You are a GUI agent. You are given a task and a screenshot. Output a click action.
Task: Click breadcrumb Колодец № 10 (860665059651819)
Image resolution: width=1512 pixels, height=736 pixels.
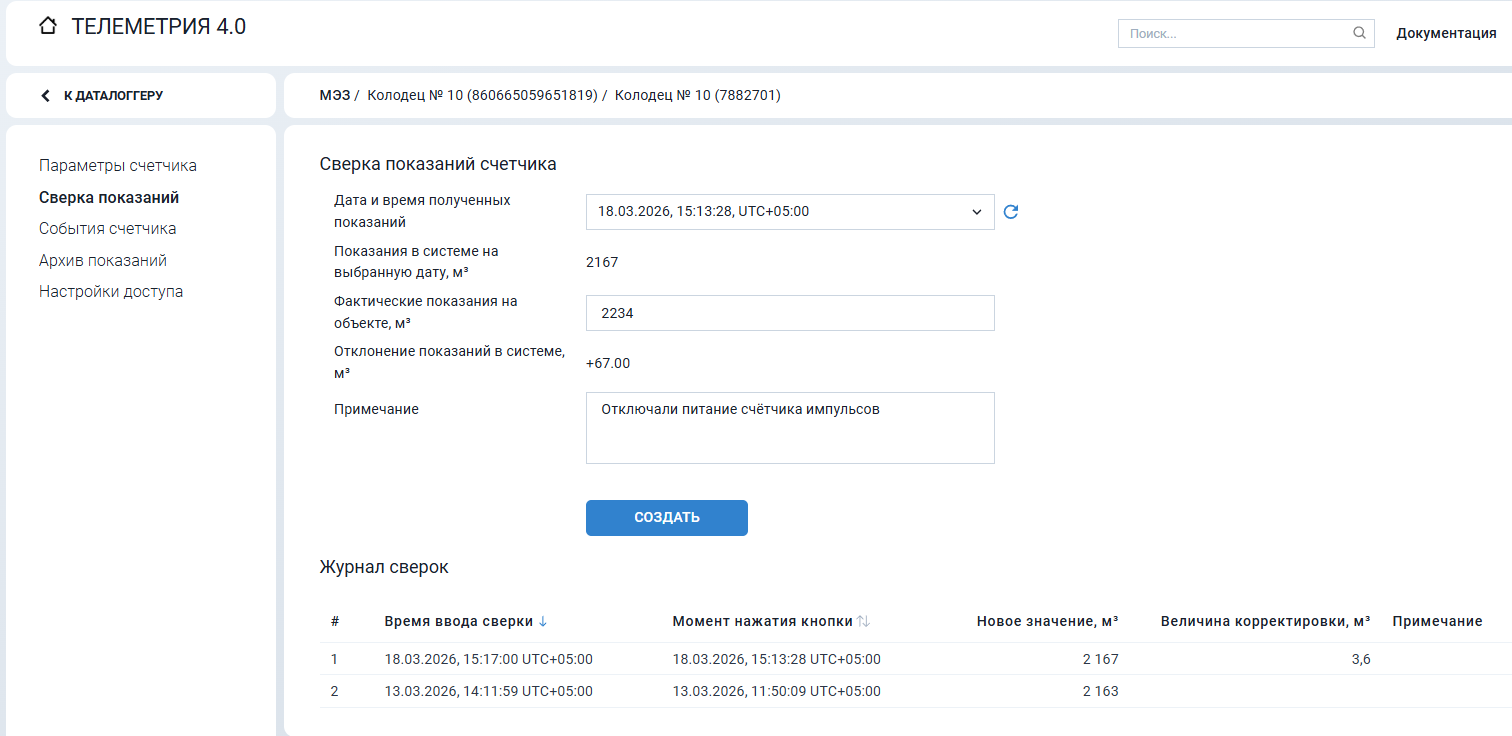(482, 96)
